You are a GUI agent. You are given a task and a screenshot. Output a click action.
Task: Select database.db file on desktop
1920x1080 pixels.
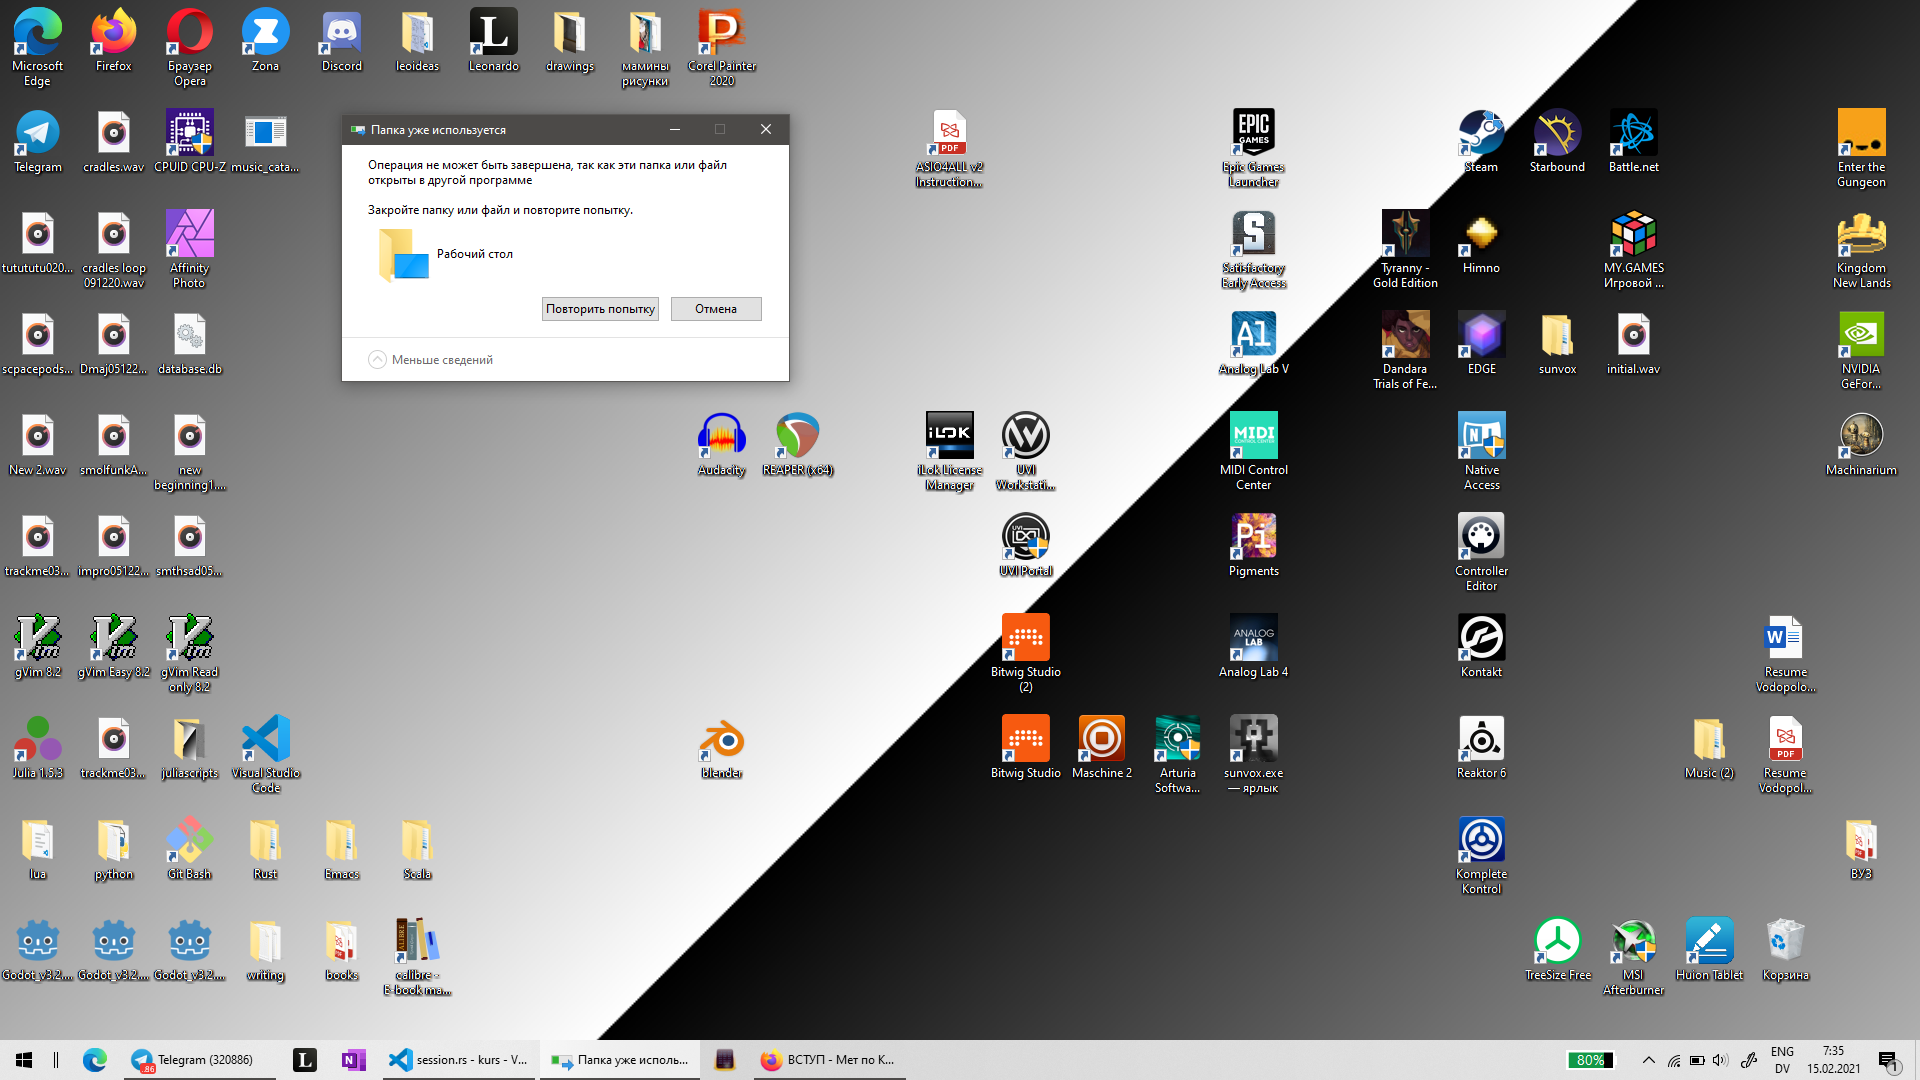click(x=190, y=343)
